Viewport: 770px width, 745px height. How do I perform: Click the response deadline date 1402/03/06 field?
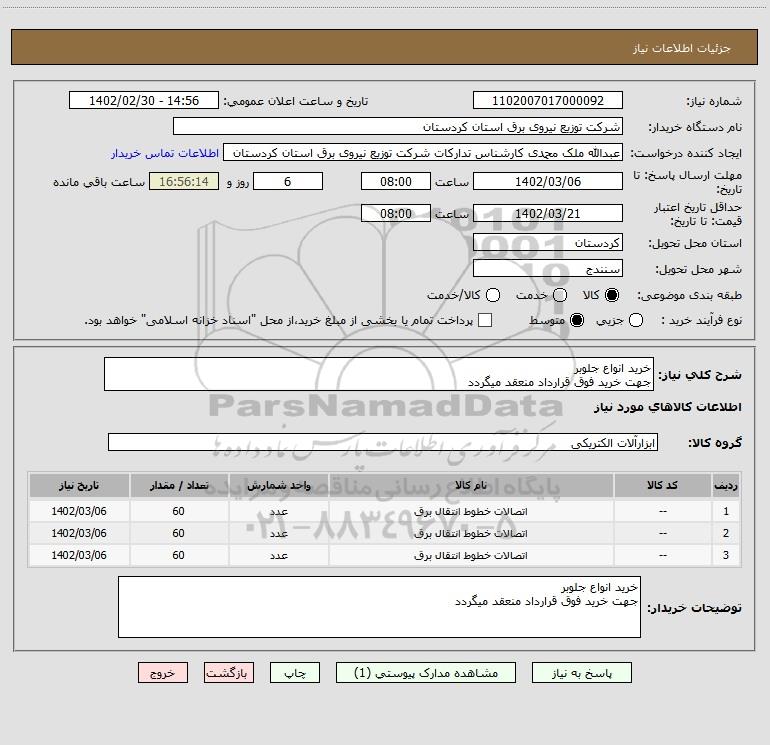click(548, 181)
